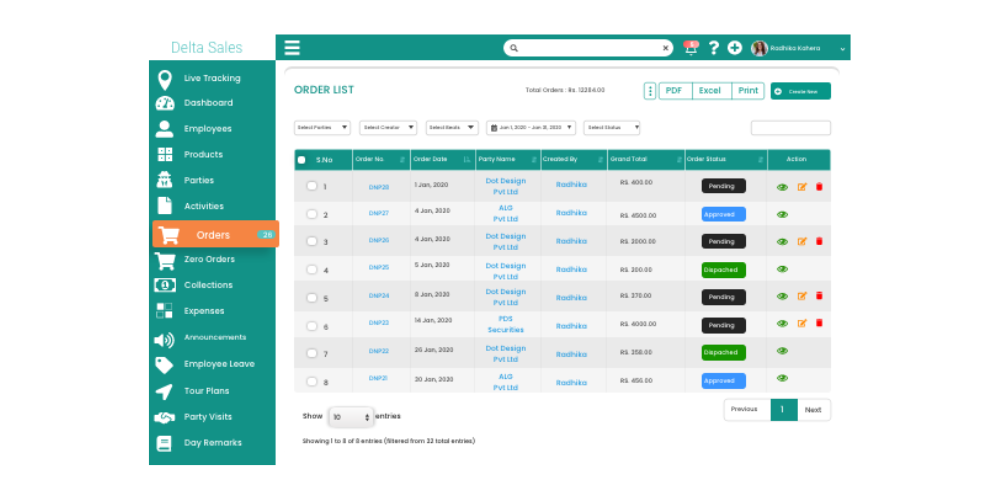The width and height of the screenshot is (1000, 500).
Task: Export the order list as PDF
Action: [x=675, y=91]
